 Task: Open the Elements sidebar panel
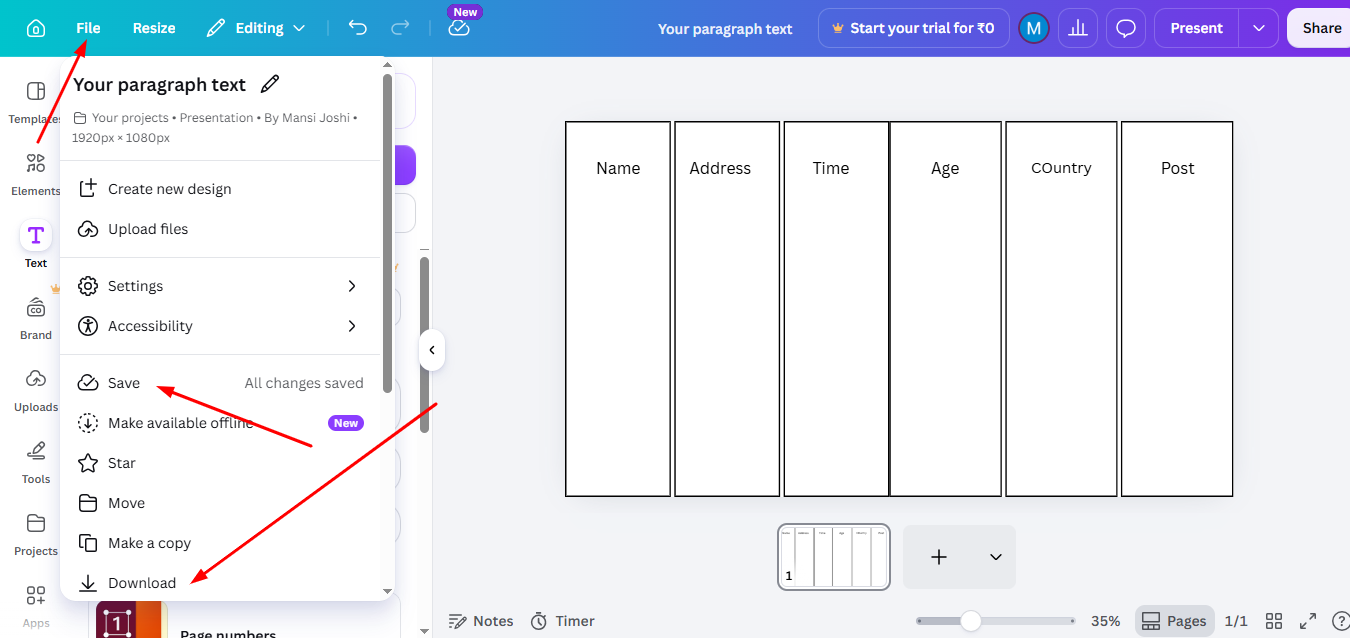tap(36, 174)
